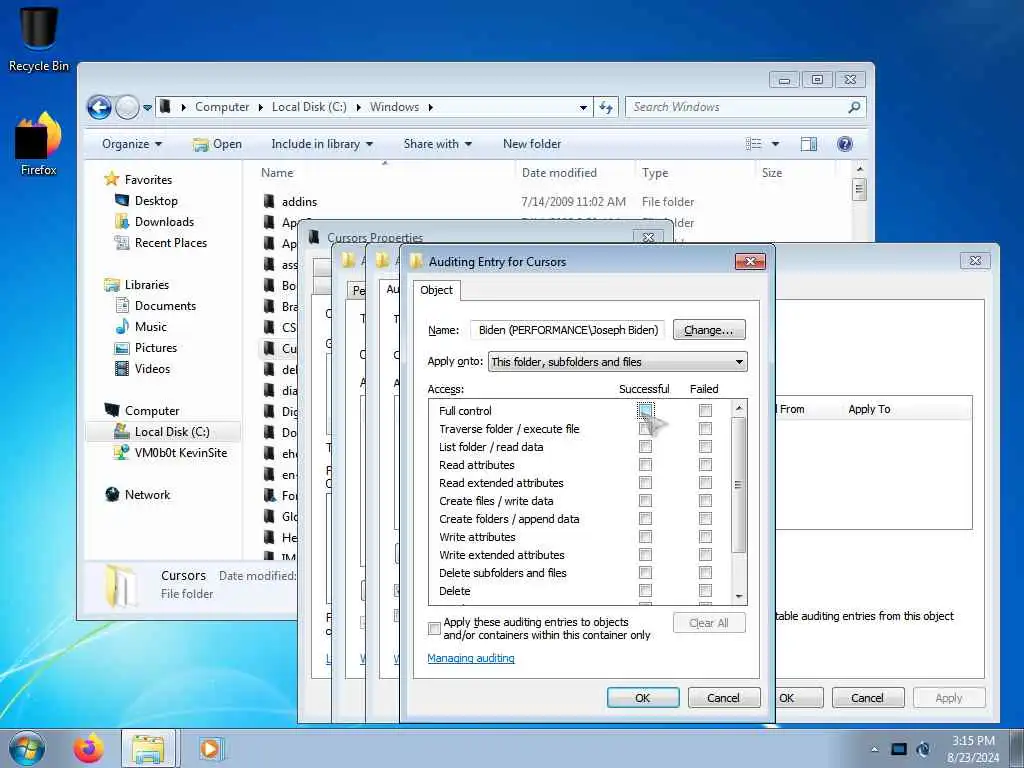
Task: Check Successful for Read attributes
Action: [645, 464]
